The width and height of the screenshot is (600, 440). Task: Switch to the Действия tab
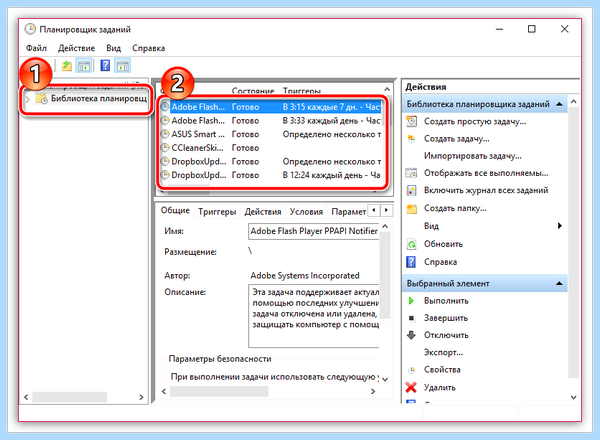(263, 212)
